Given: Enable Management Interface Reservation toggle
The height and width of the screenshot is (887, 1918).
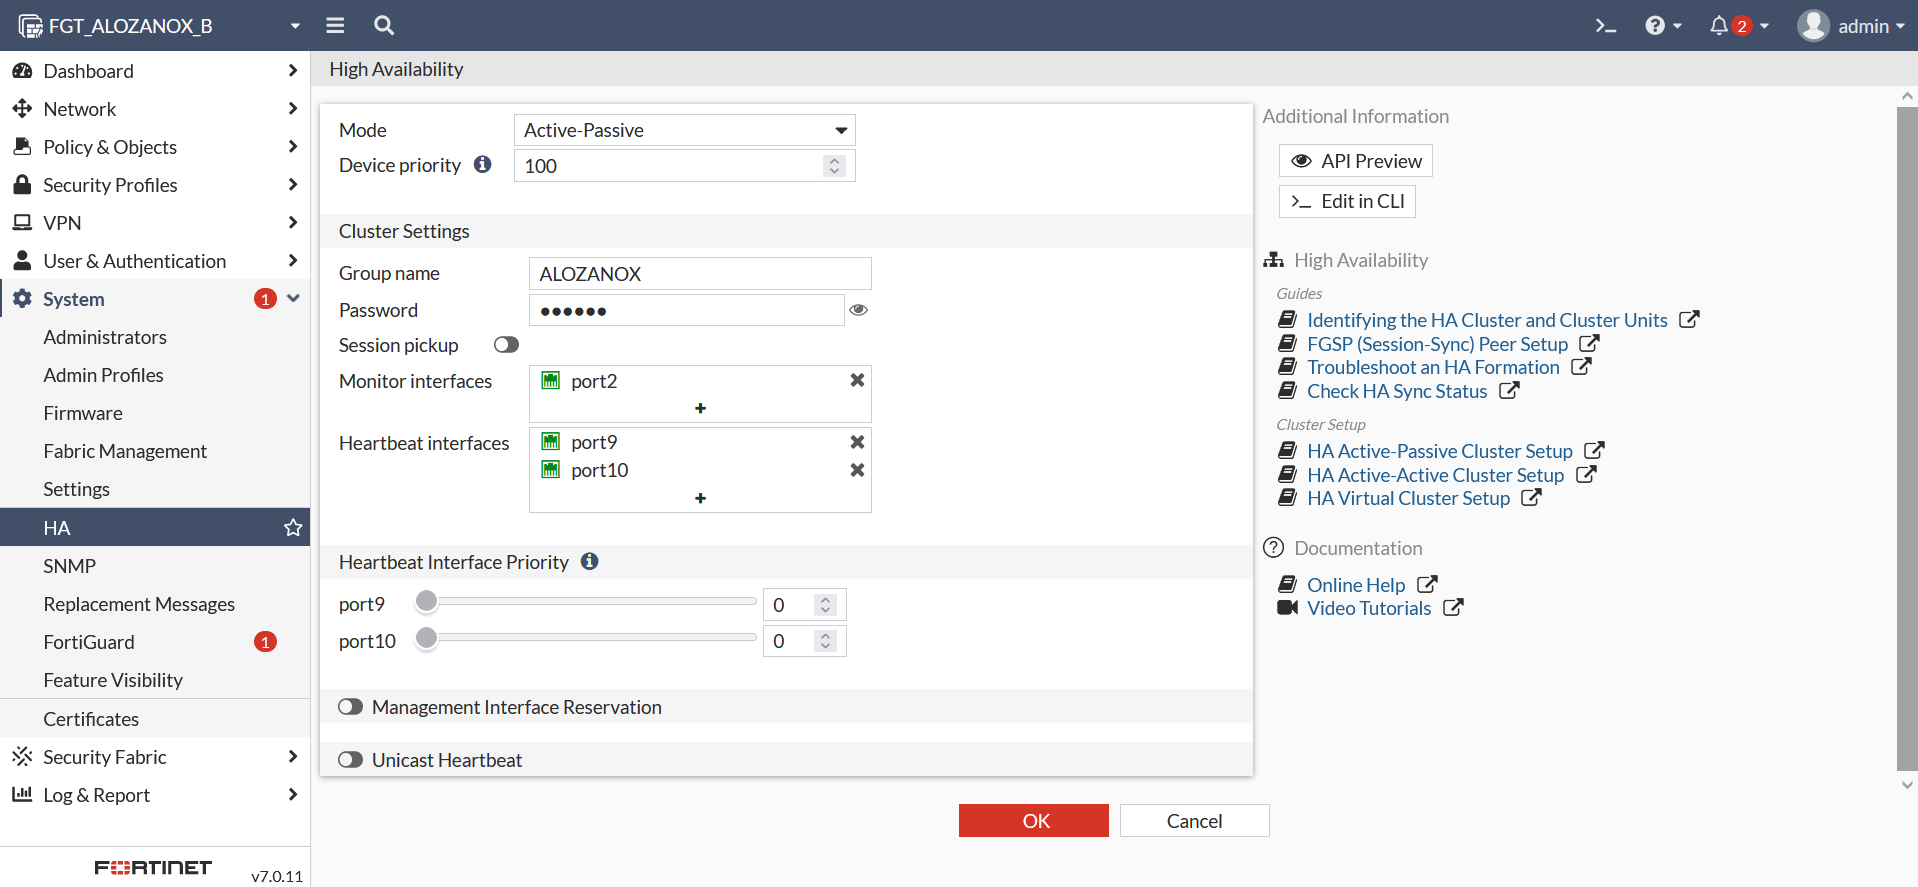Looking at the screenshot, I should point(350,707).
